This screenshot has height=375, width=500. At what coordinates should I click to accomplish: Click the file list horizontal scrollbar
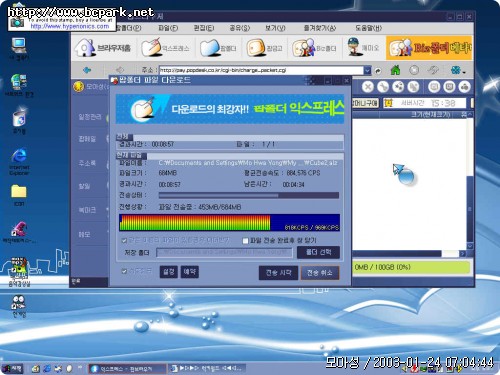click(409, 254)
